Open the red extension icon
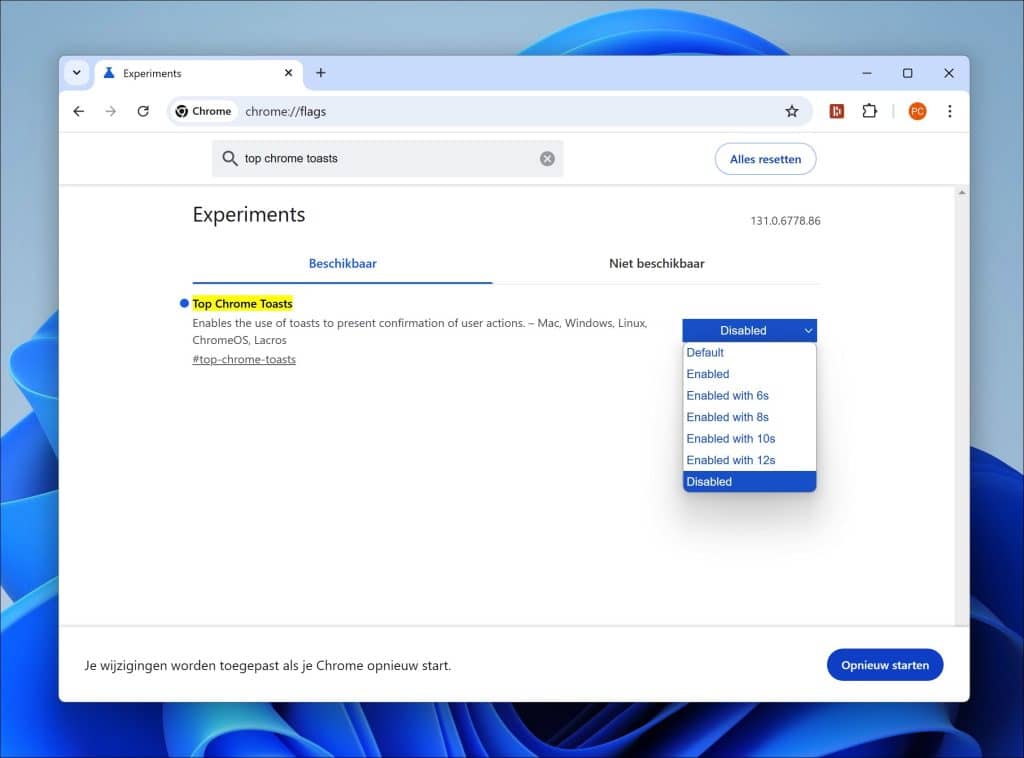 click(837, 111)
